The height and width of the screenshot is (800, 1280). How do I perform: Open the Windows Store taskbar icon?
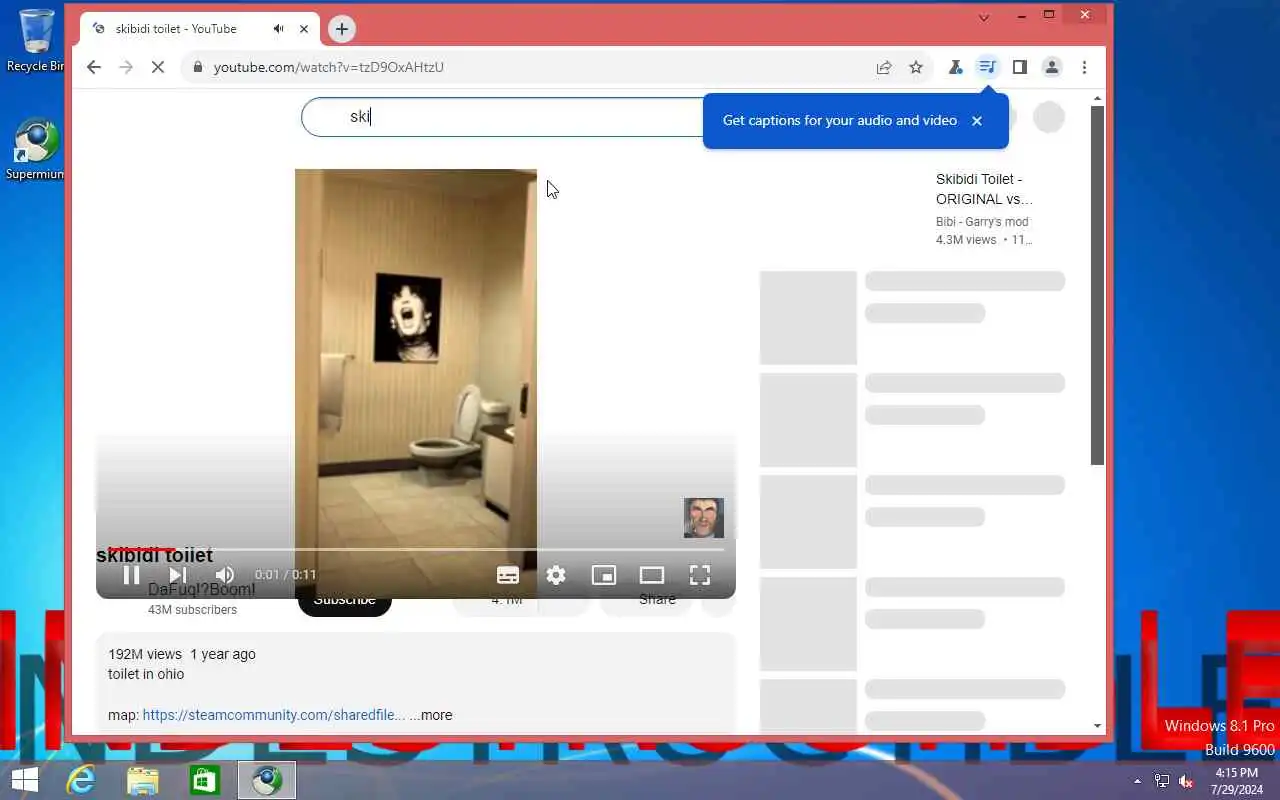pos(205,780)
